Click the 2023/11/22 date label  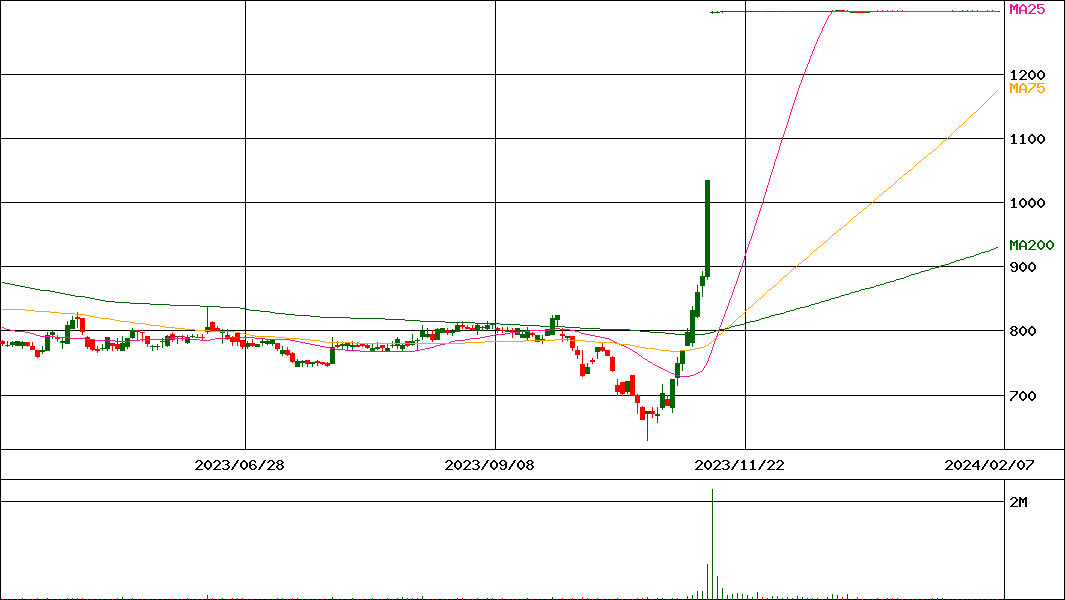coord(739,465)
